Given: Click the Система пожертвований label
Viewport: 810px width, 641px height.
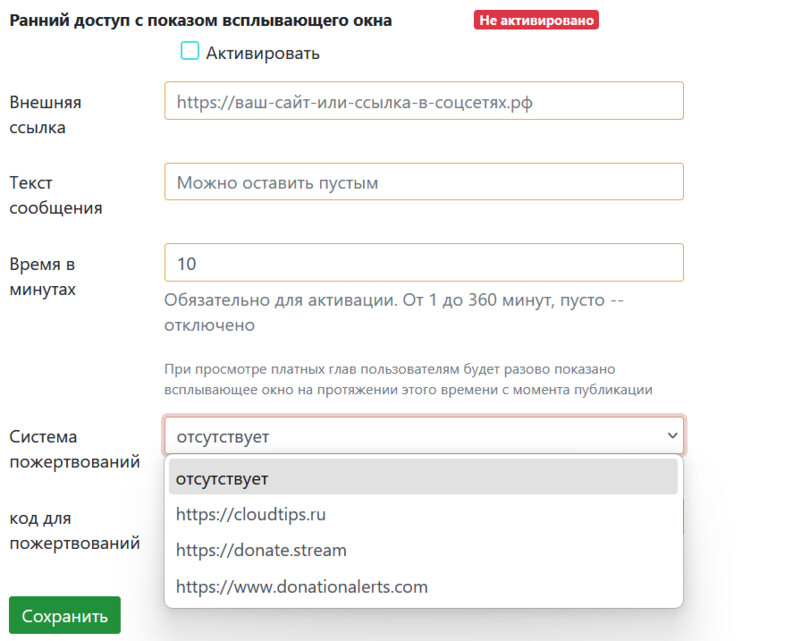Looking at the screenshot, I should (73, 449).
